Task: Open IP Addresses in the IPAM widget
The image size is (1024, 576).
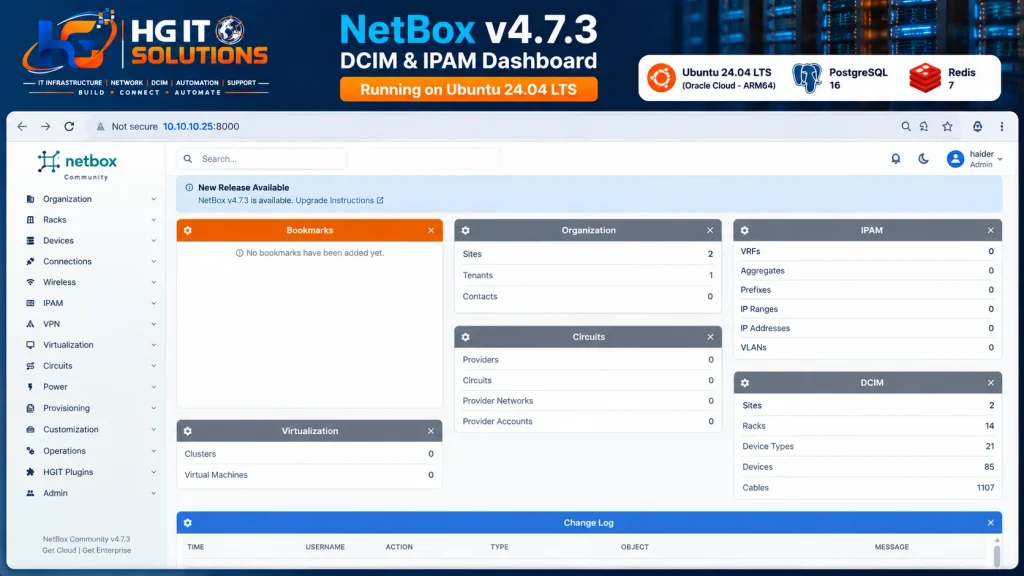Action: click(765, 328)
